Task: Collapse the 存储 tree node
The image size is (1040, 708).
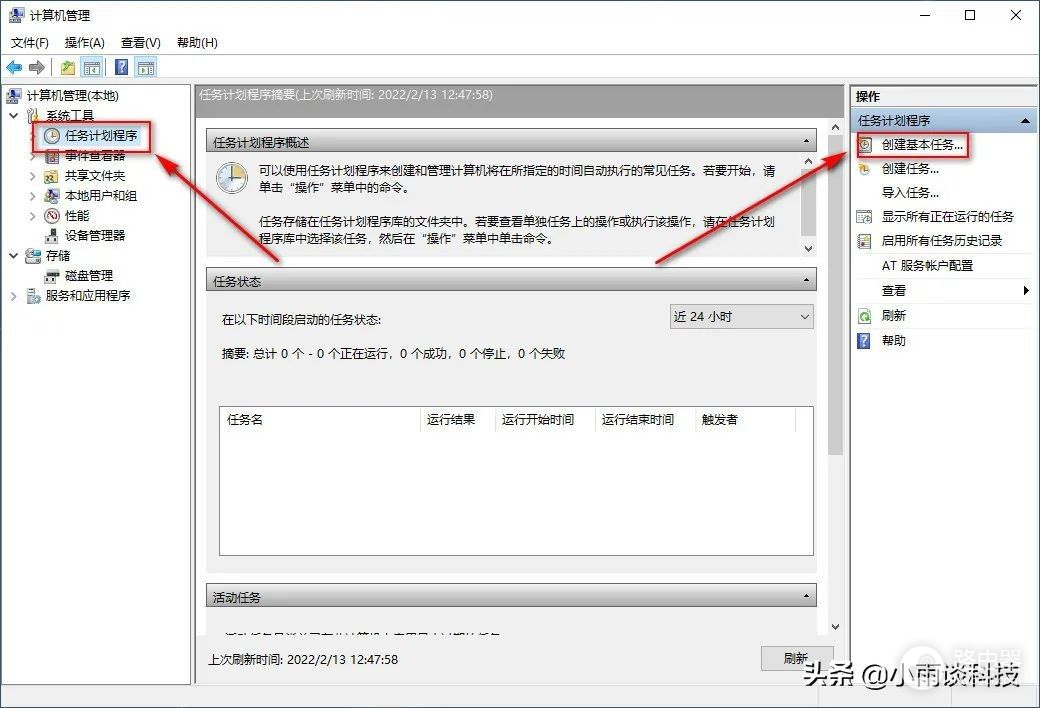Action: [x=13, y=255]
